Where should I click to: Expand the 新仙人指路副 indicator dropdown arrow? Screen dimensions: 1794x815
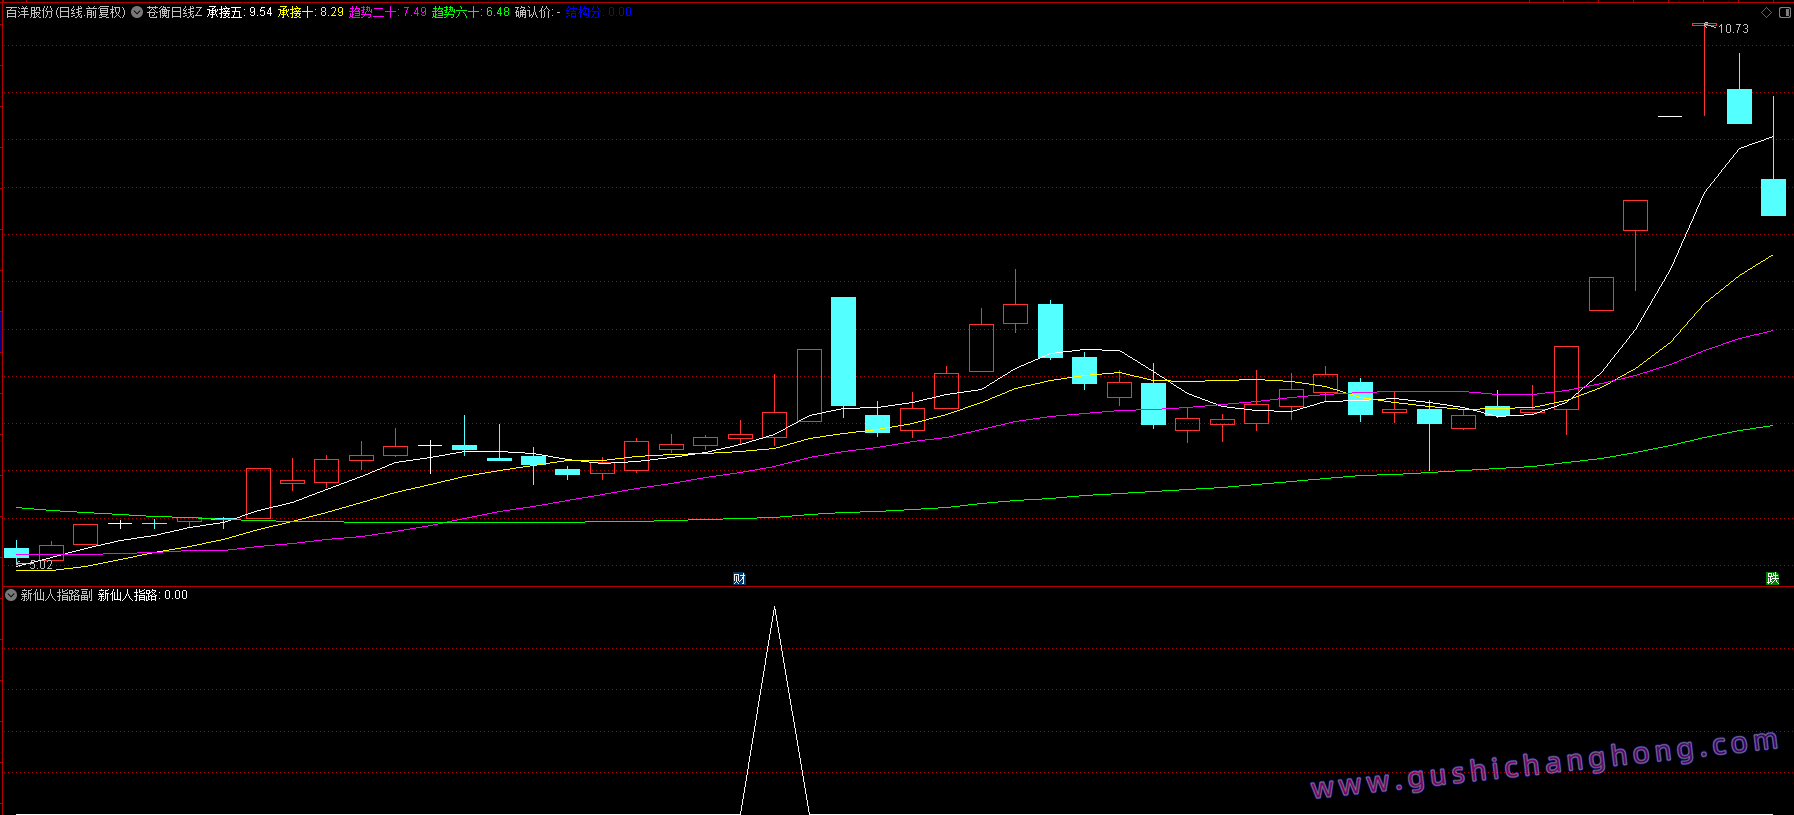point(11,595)
